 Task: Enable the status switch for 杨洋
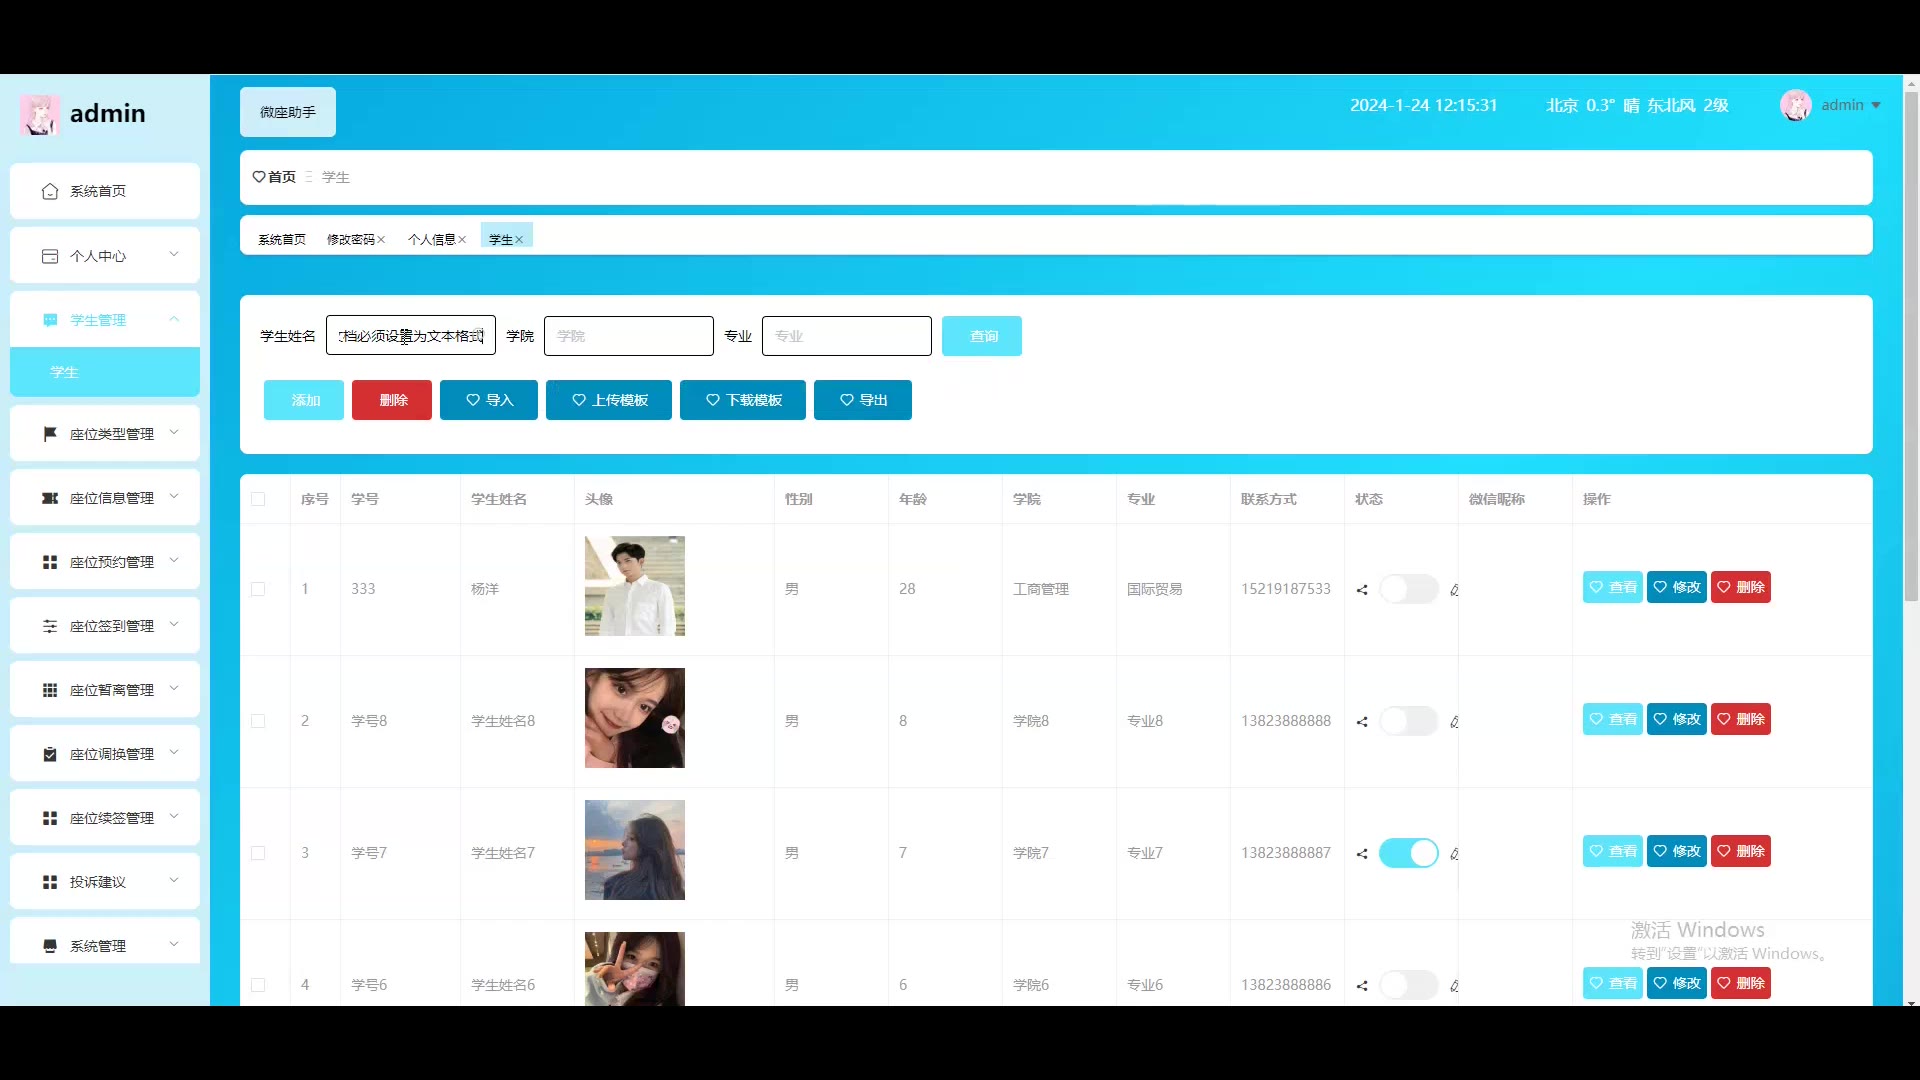(x=1408, y=589)
